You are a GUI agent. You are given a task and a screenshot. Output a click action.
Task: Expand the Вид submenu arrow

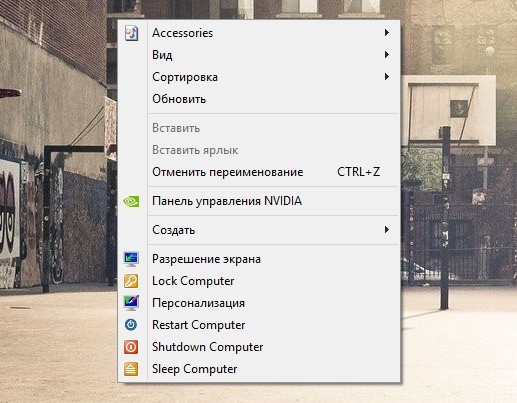coord(387,55)
